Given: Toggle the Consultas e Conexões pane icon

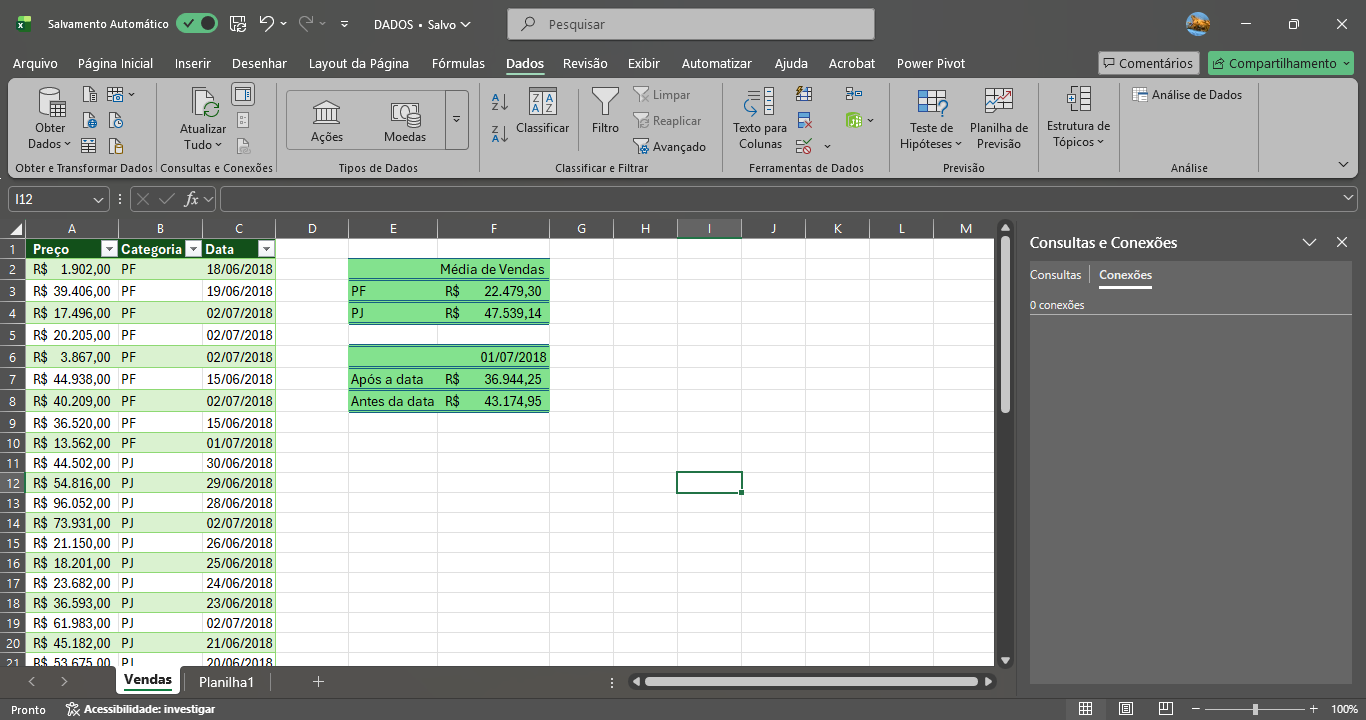Looking at the screenshot, I should 242,95.
